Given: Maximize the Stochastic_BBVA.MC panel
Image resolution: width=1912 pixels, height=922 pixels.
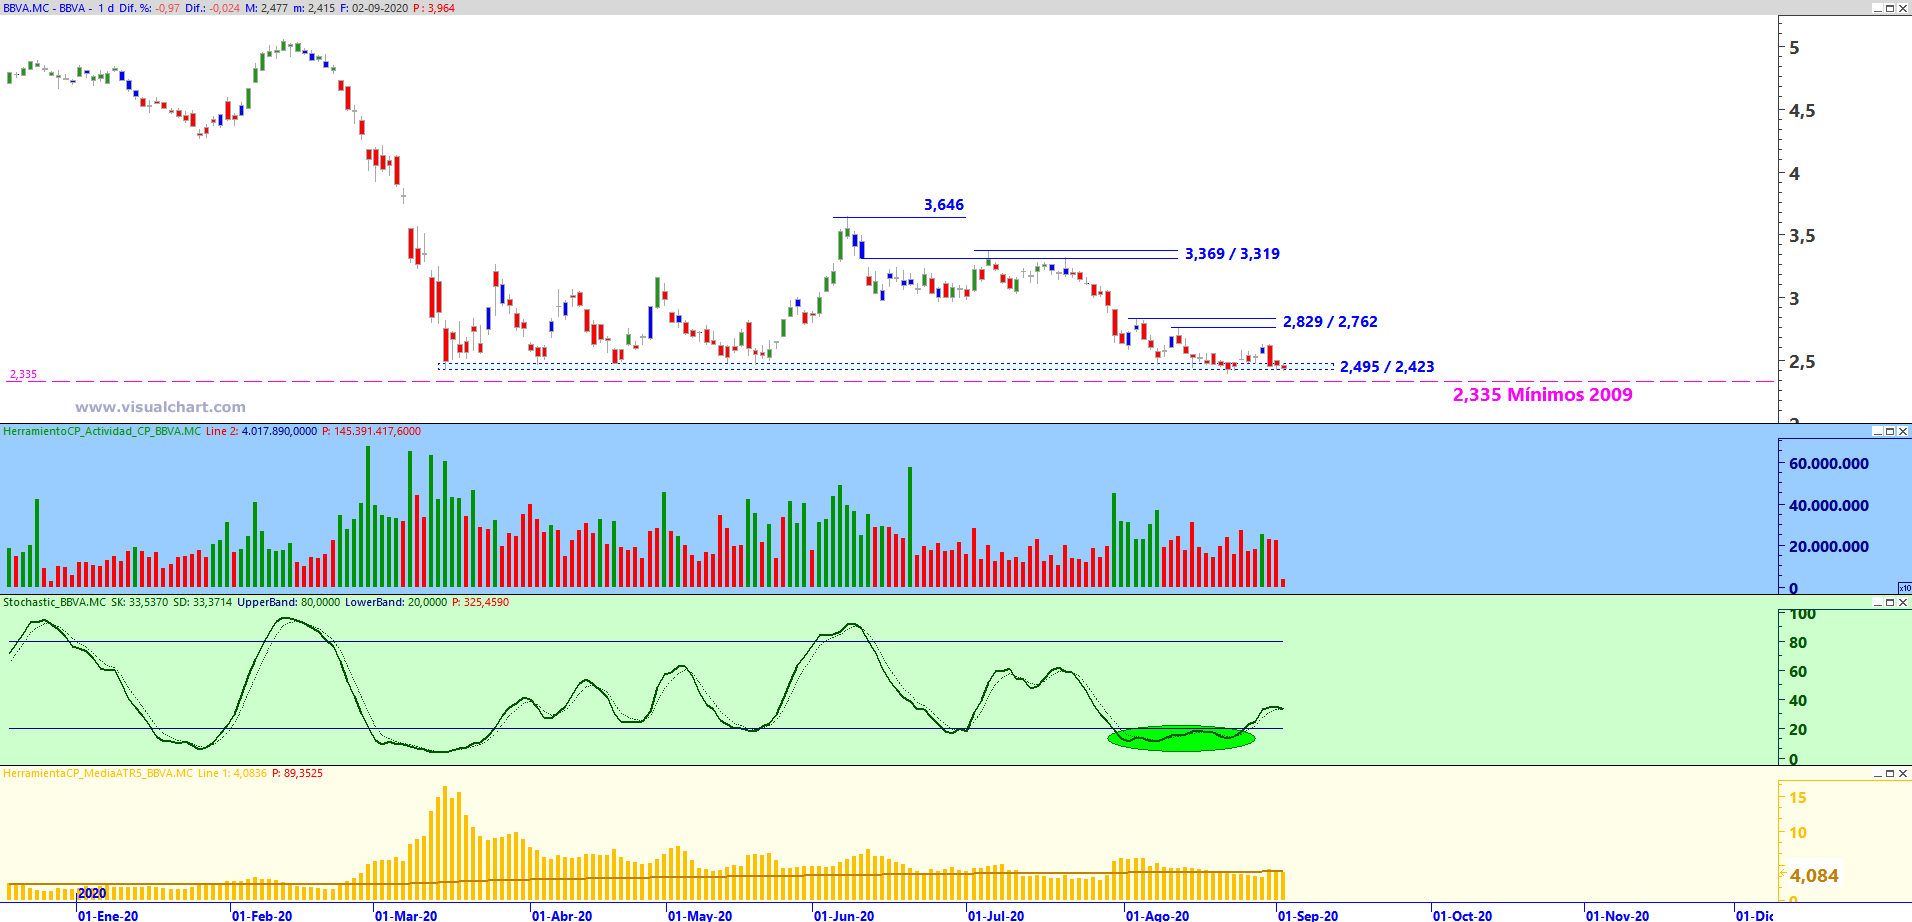Looking at the screenshot, I should [x=1890, y=602].
